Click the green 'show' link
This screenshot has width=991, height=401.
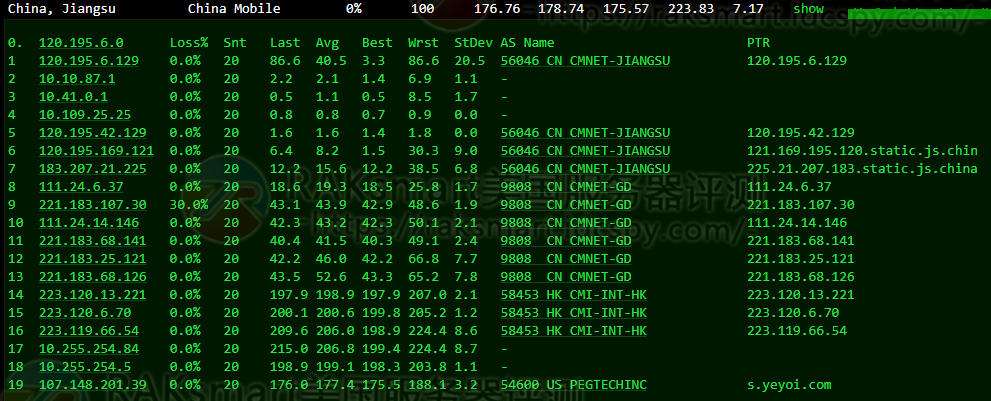tap(808, 9)
